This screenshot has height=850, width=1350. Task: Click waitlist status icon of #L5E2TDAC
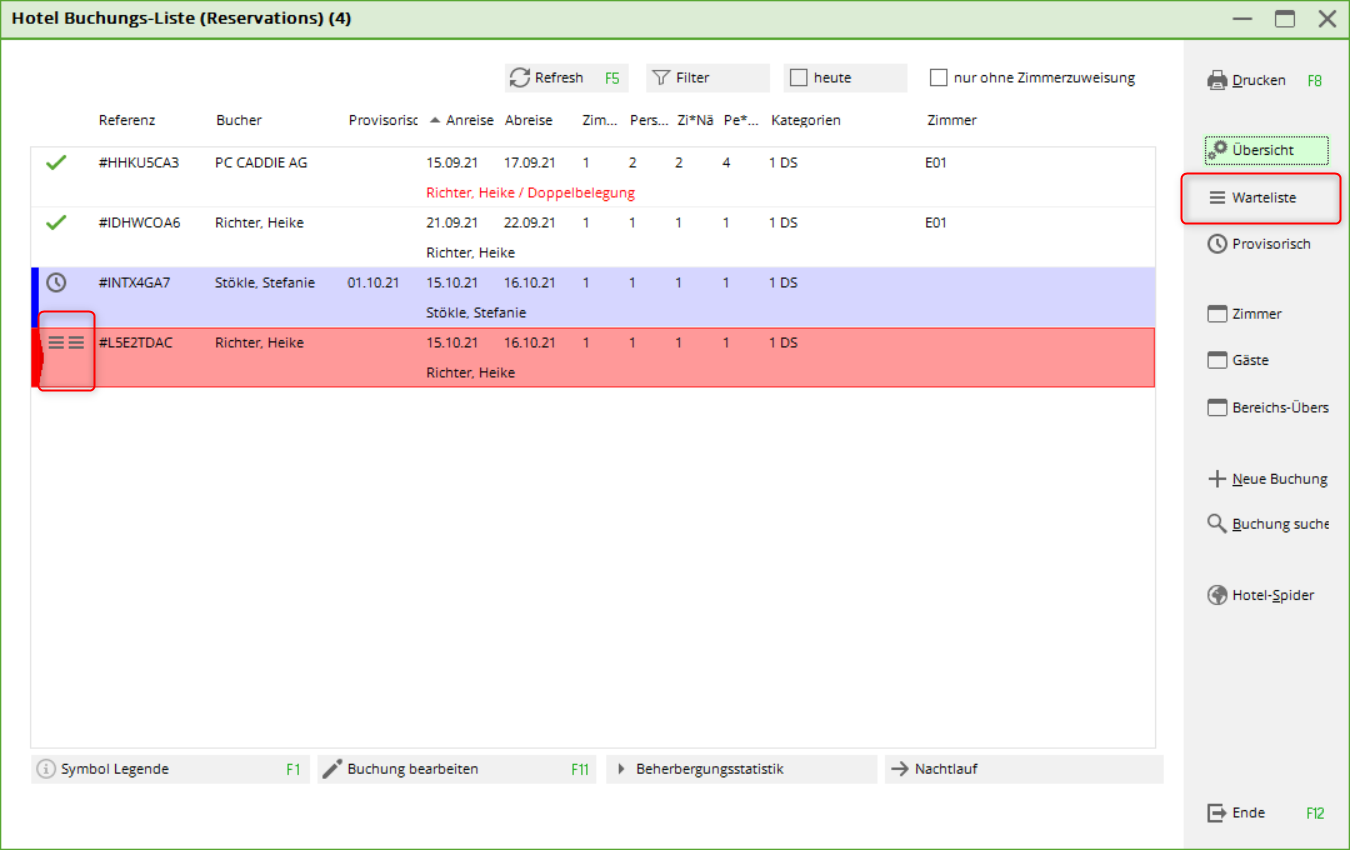[x=66, y=343]
